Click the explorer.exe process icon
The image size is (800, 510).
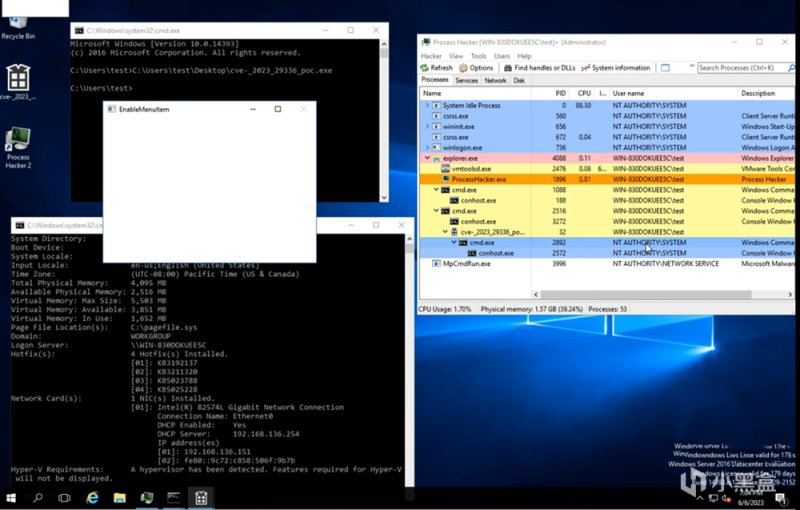[436, 159]
